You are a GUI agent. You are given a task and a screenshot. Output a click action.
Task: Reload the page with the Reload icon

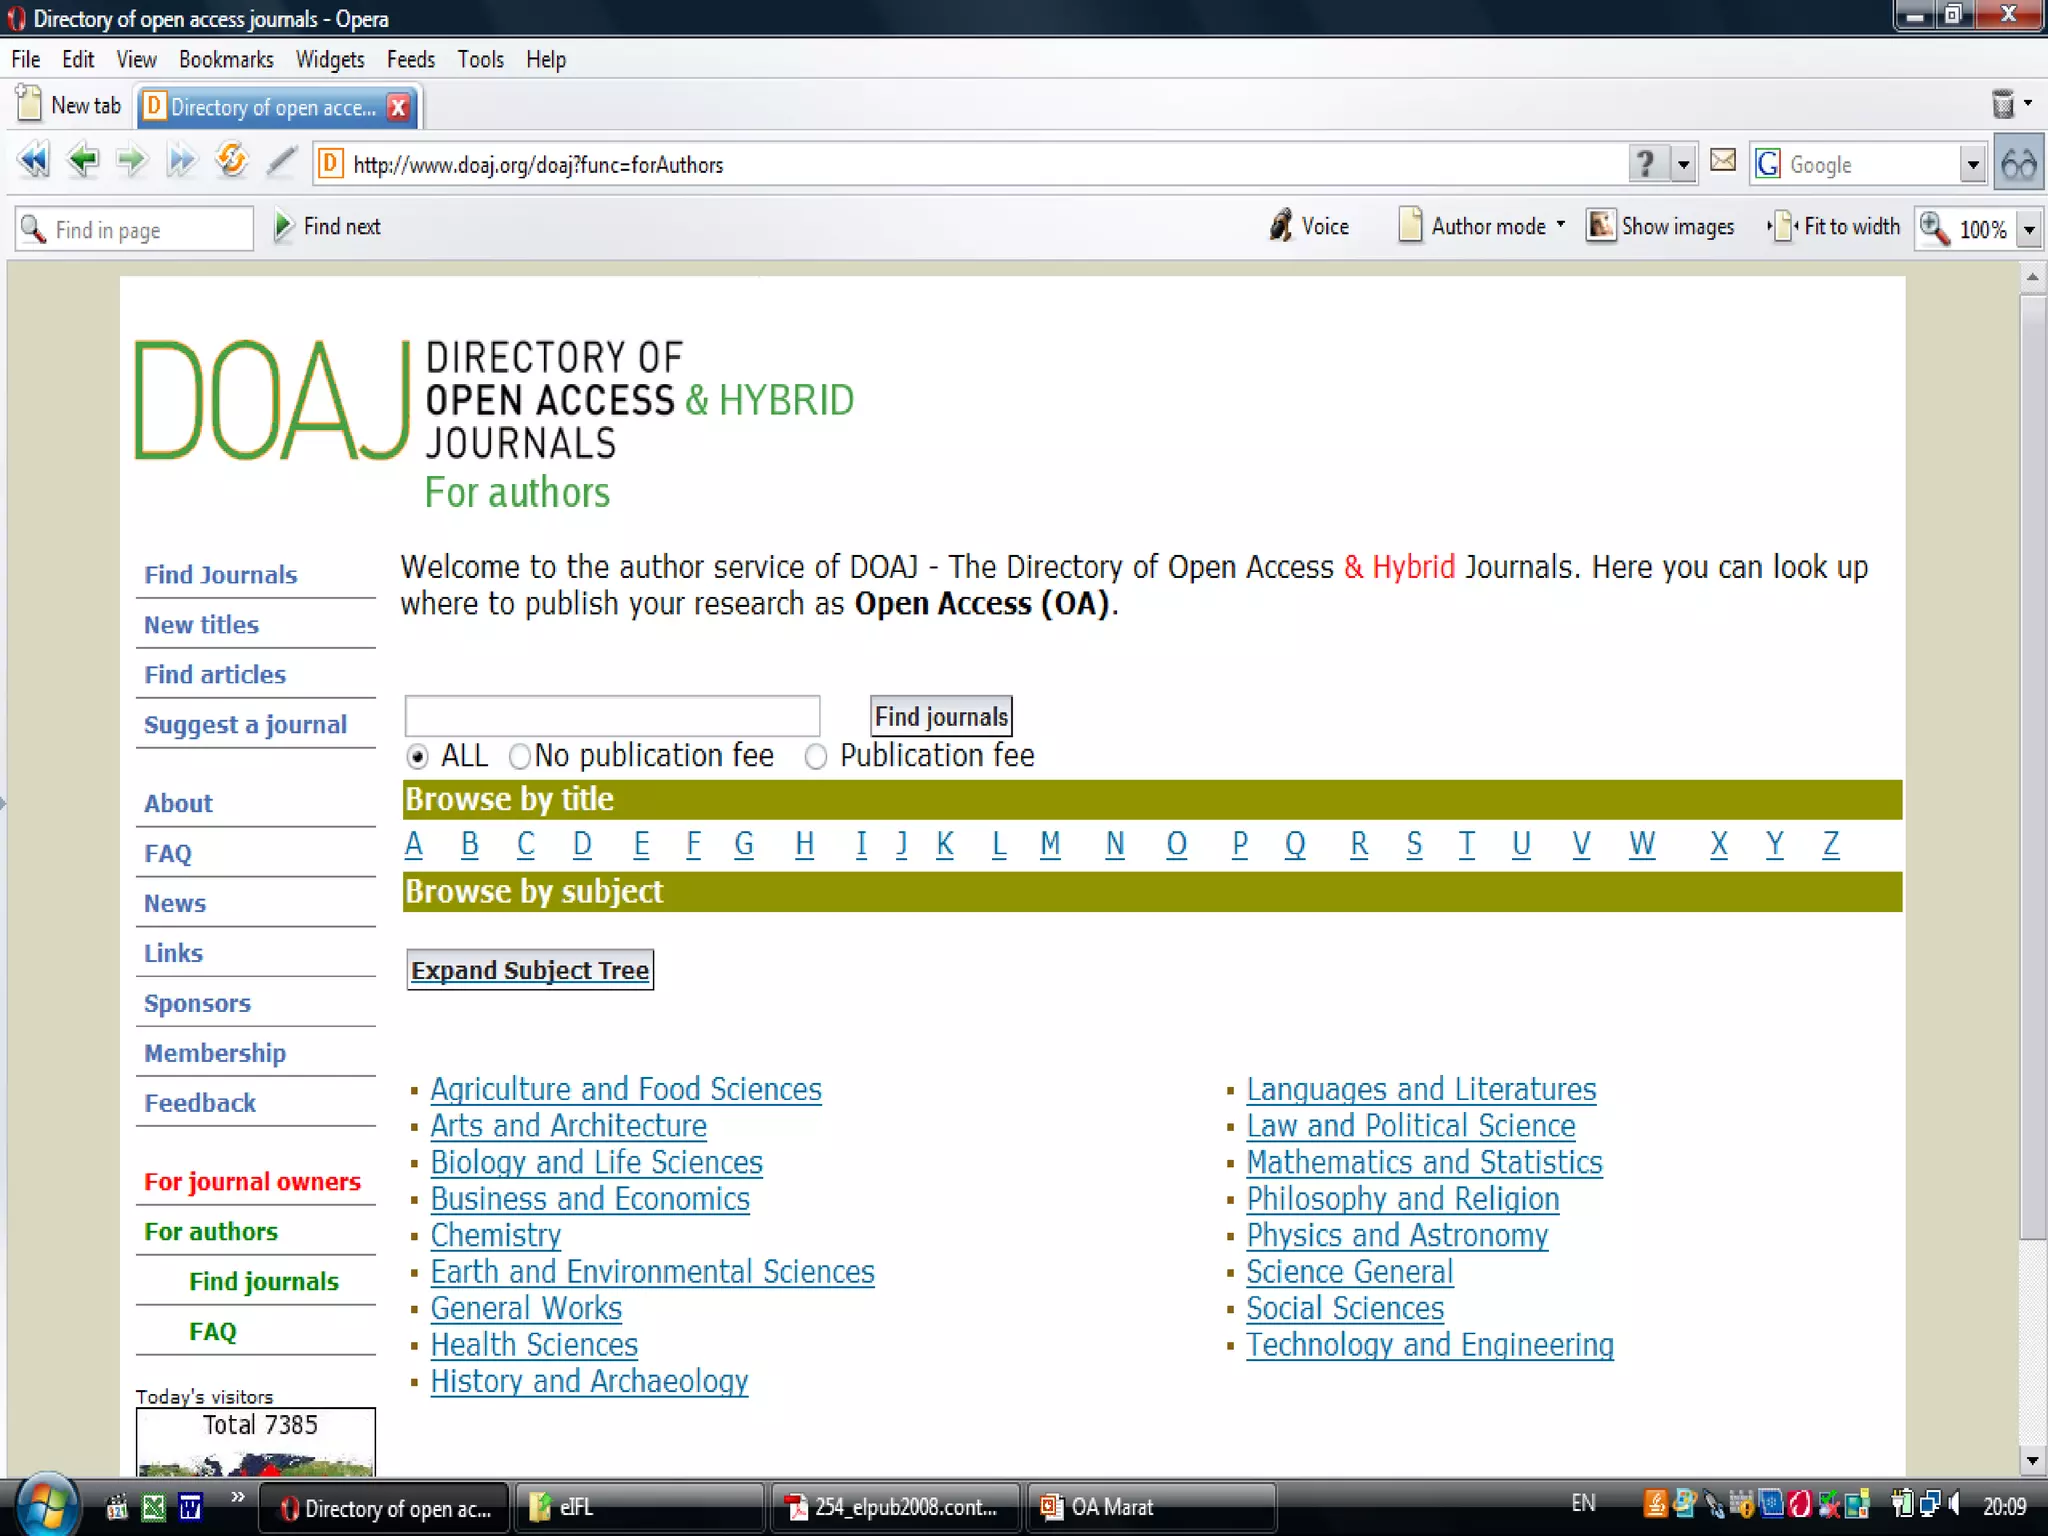click(x=231, y=161)
